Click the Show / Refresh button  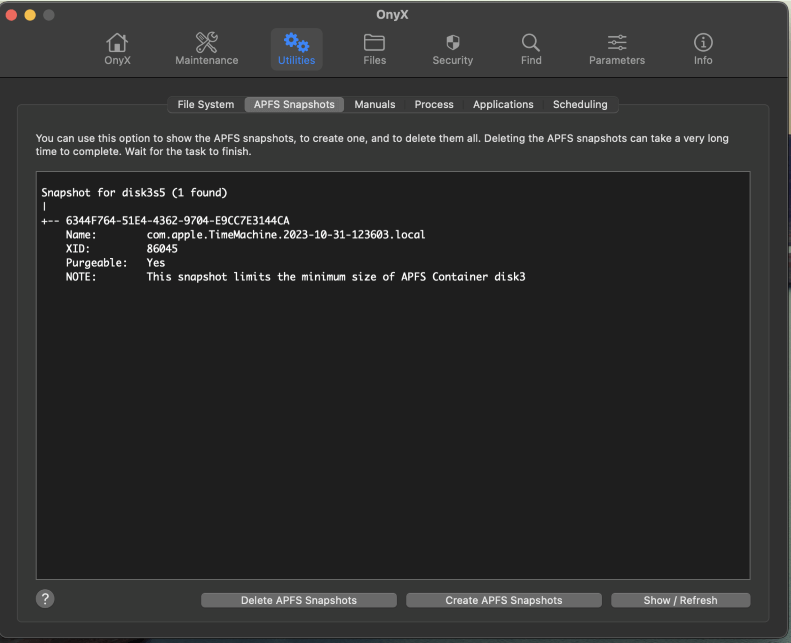tap(680, 600)
